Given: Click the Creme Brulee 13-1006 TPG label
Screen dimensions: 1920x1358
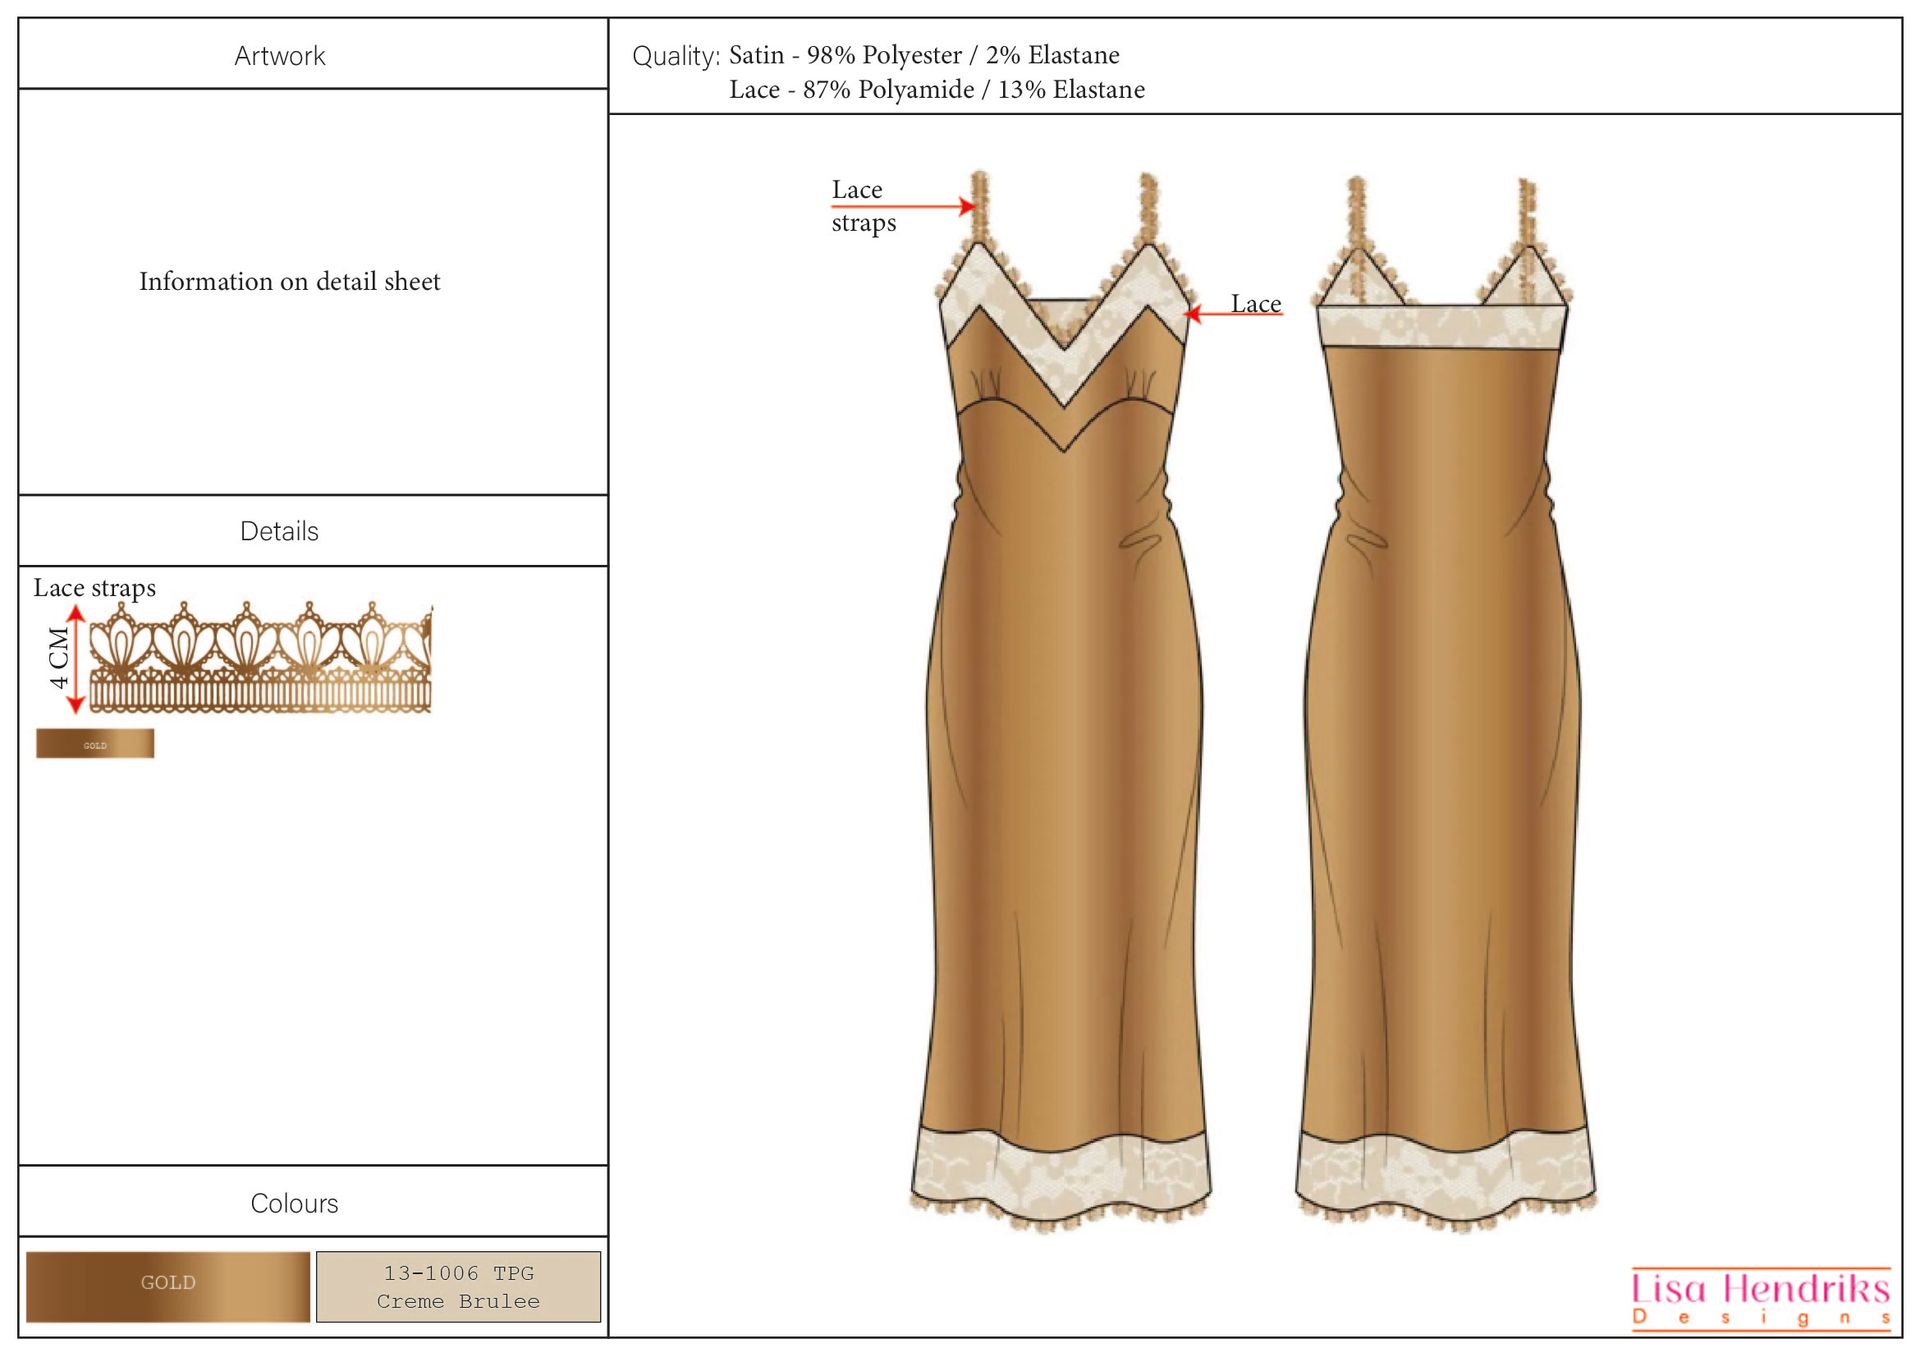Looking at the screenshot, I should click(x=458, y=1287).
